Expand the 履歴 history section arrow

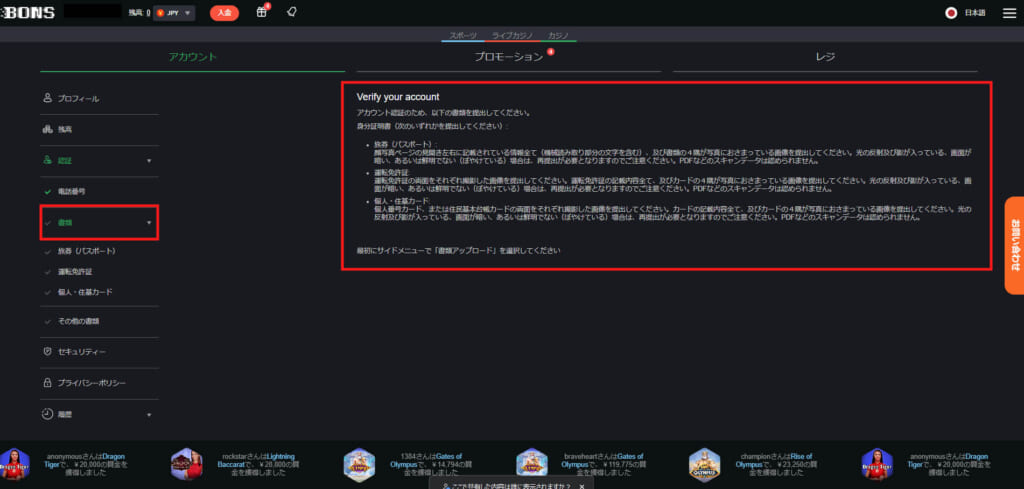pyautogui.click(x=149, y=414)
